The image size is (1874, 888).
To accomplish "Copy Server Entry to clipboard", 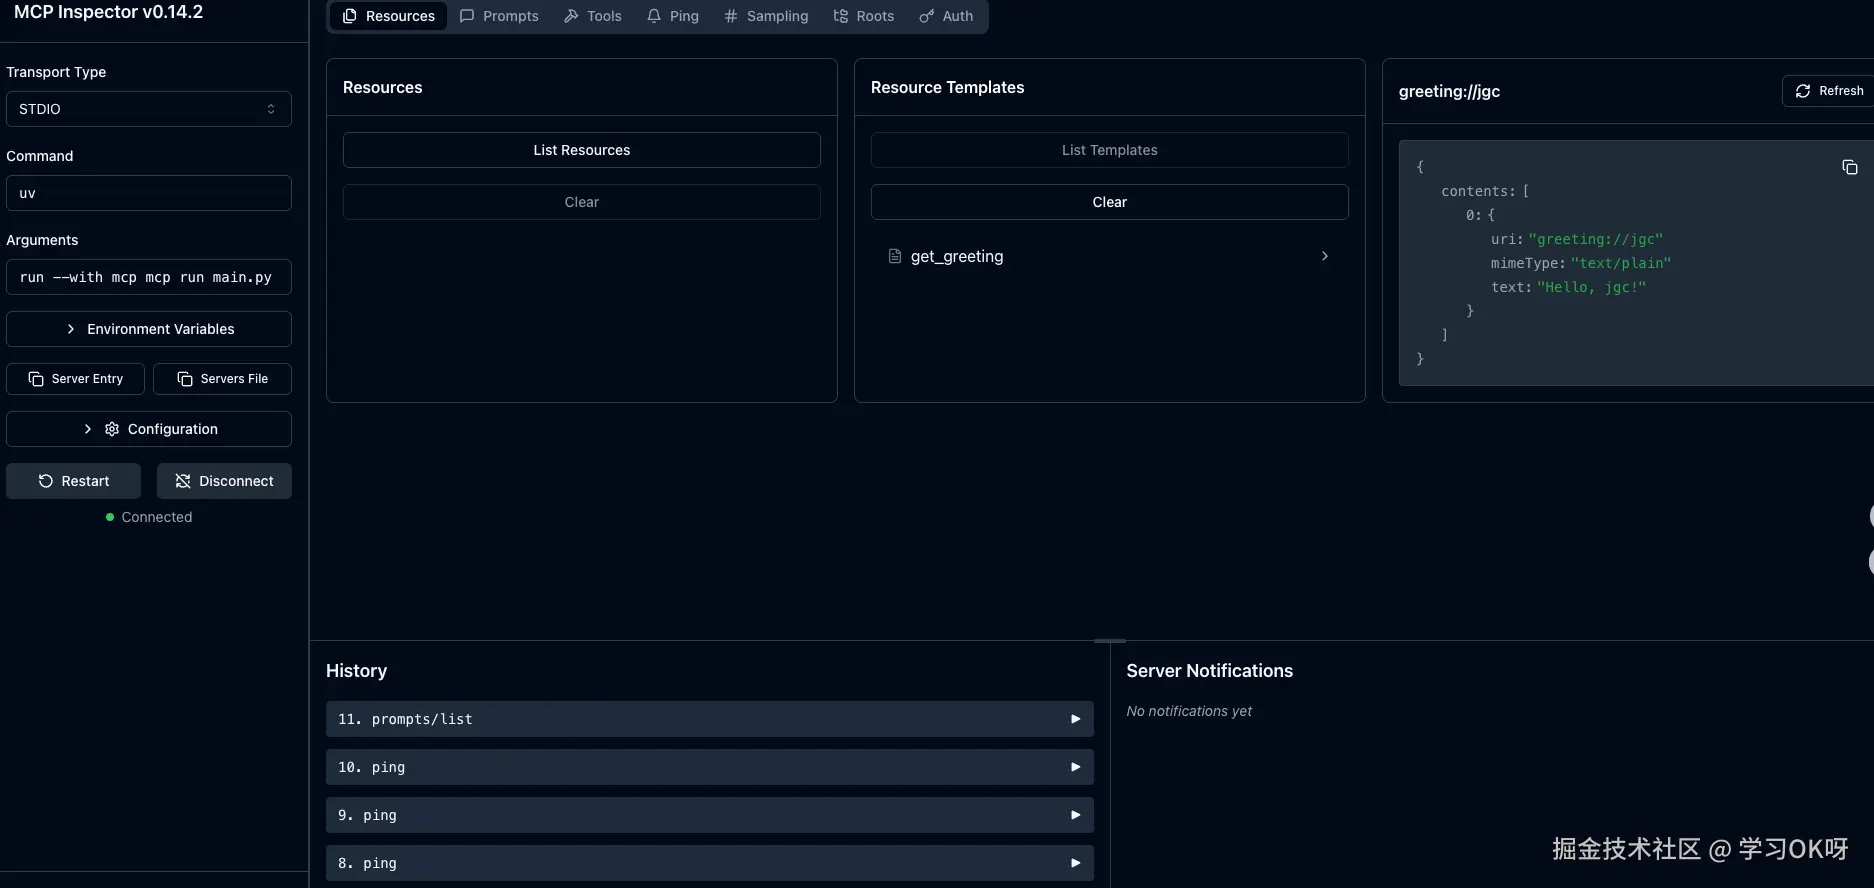I will coord(75,379).
